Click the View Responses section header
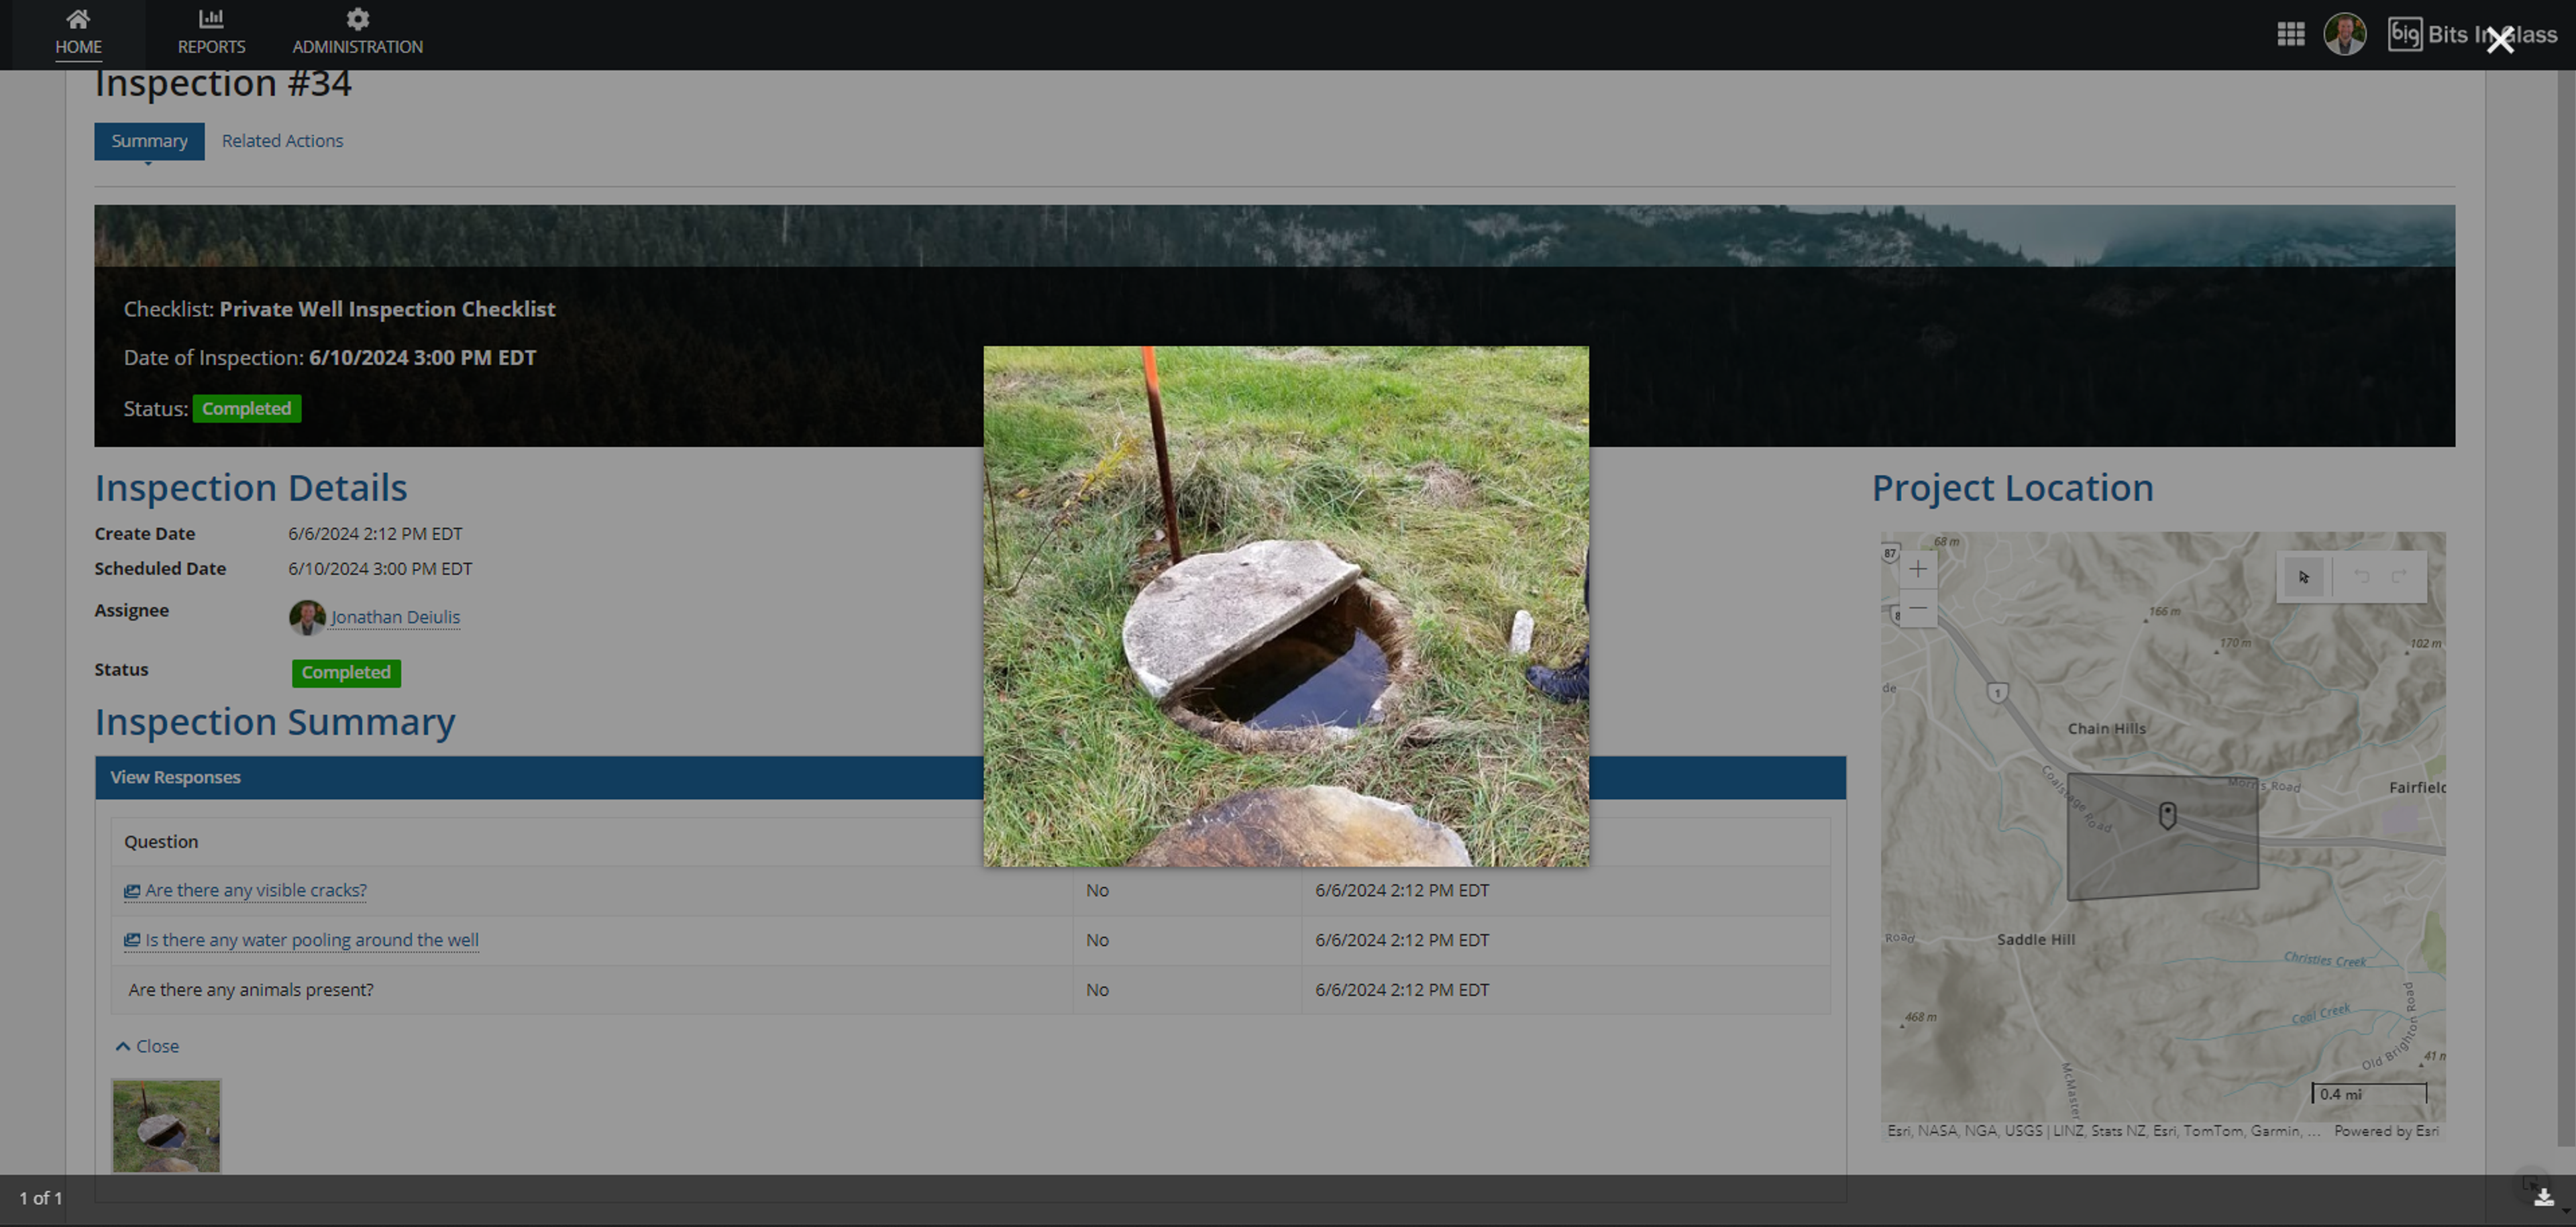 970,777
